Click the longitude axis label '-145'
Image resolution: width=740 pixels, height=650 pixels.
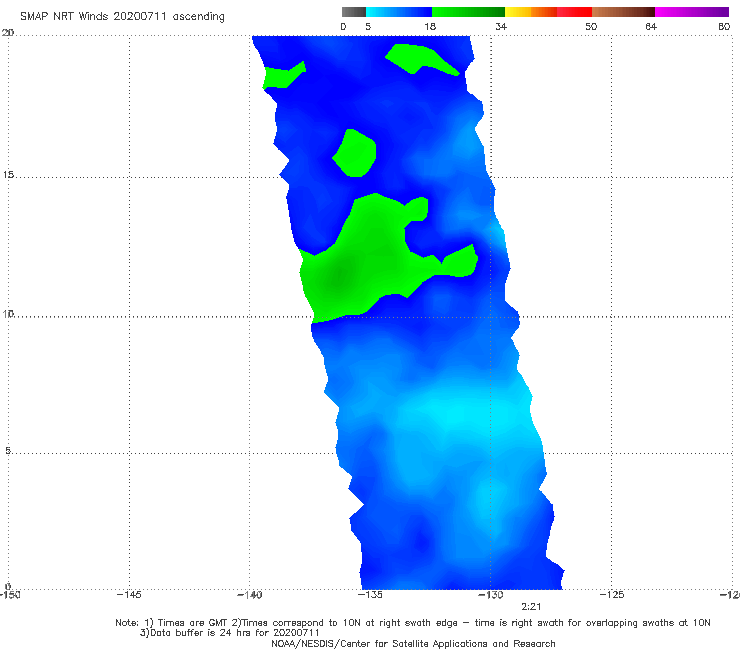129,594
